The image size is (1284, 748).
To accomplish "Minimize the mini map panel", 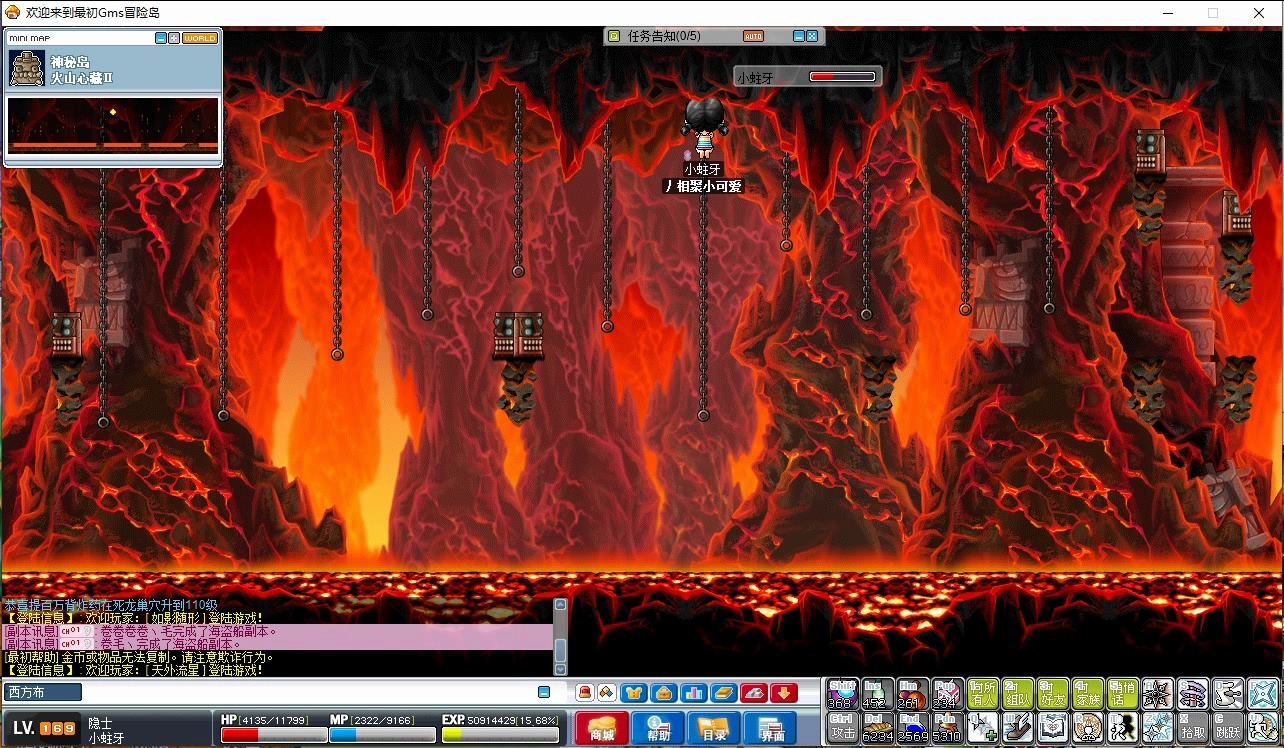I will coord(161,38).
